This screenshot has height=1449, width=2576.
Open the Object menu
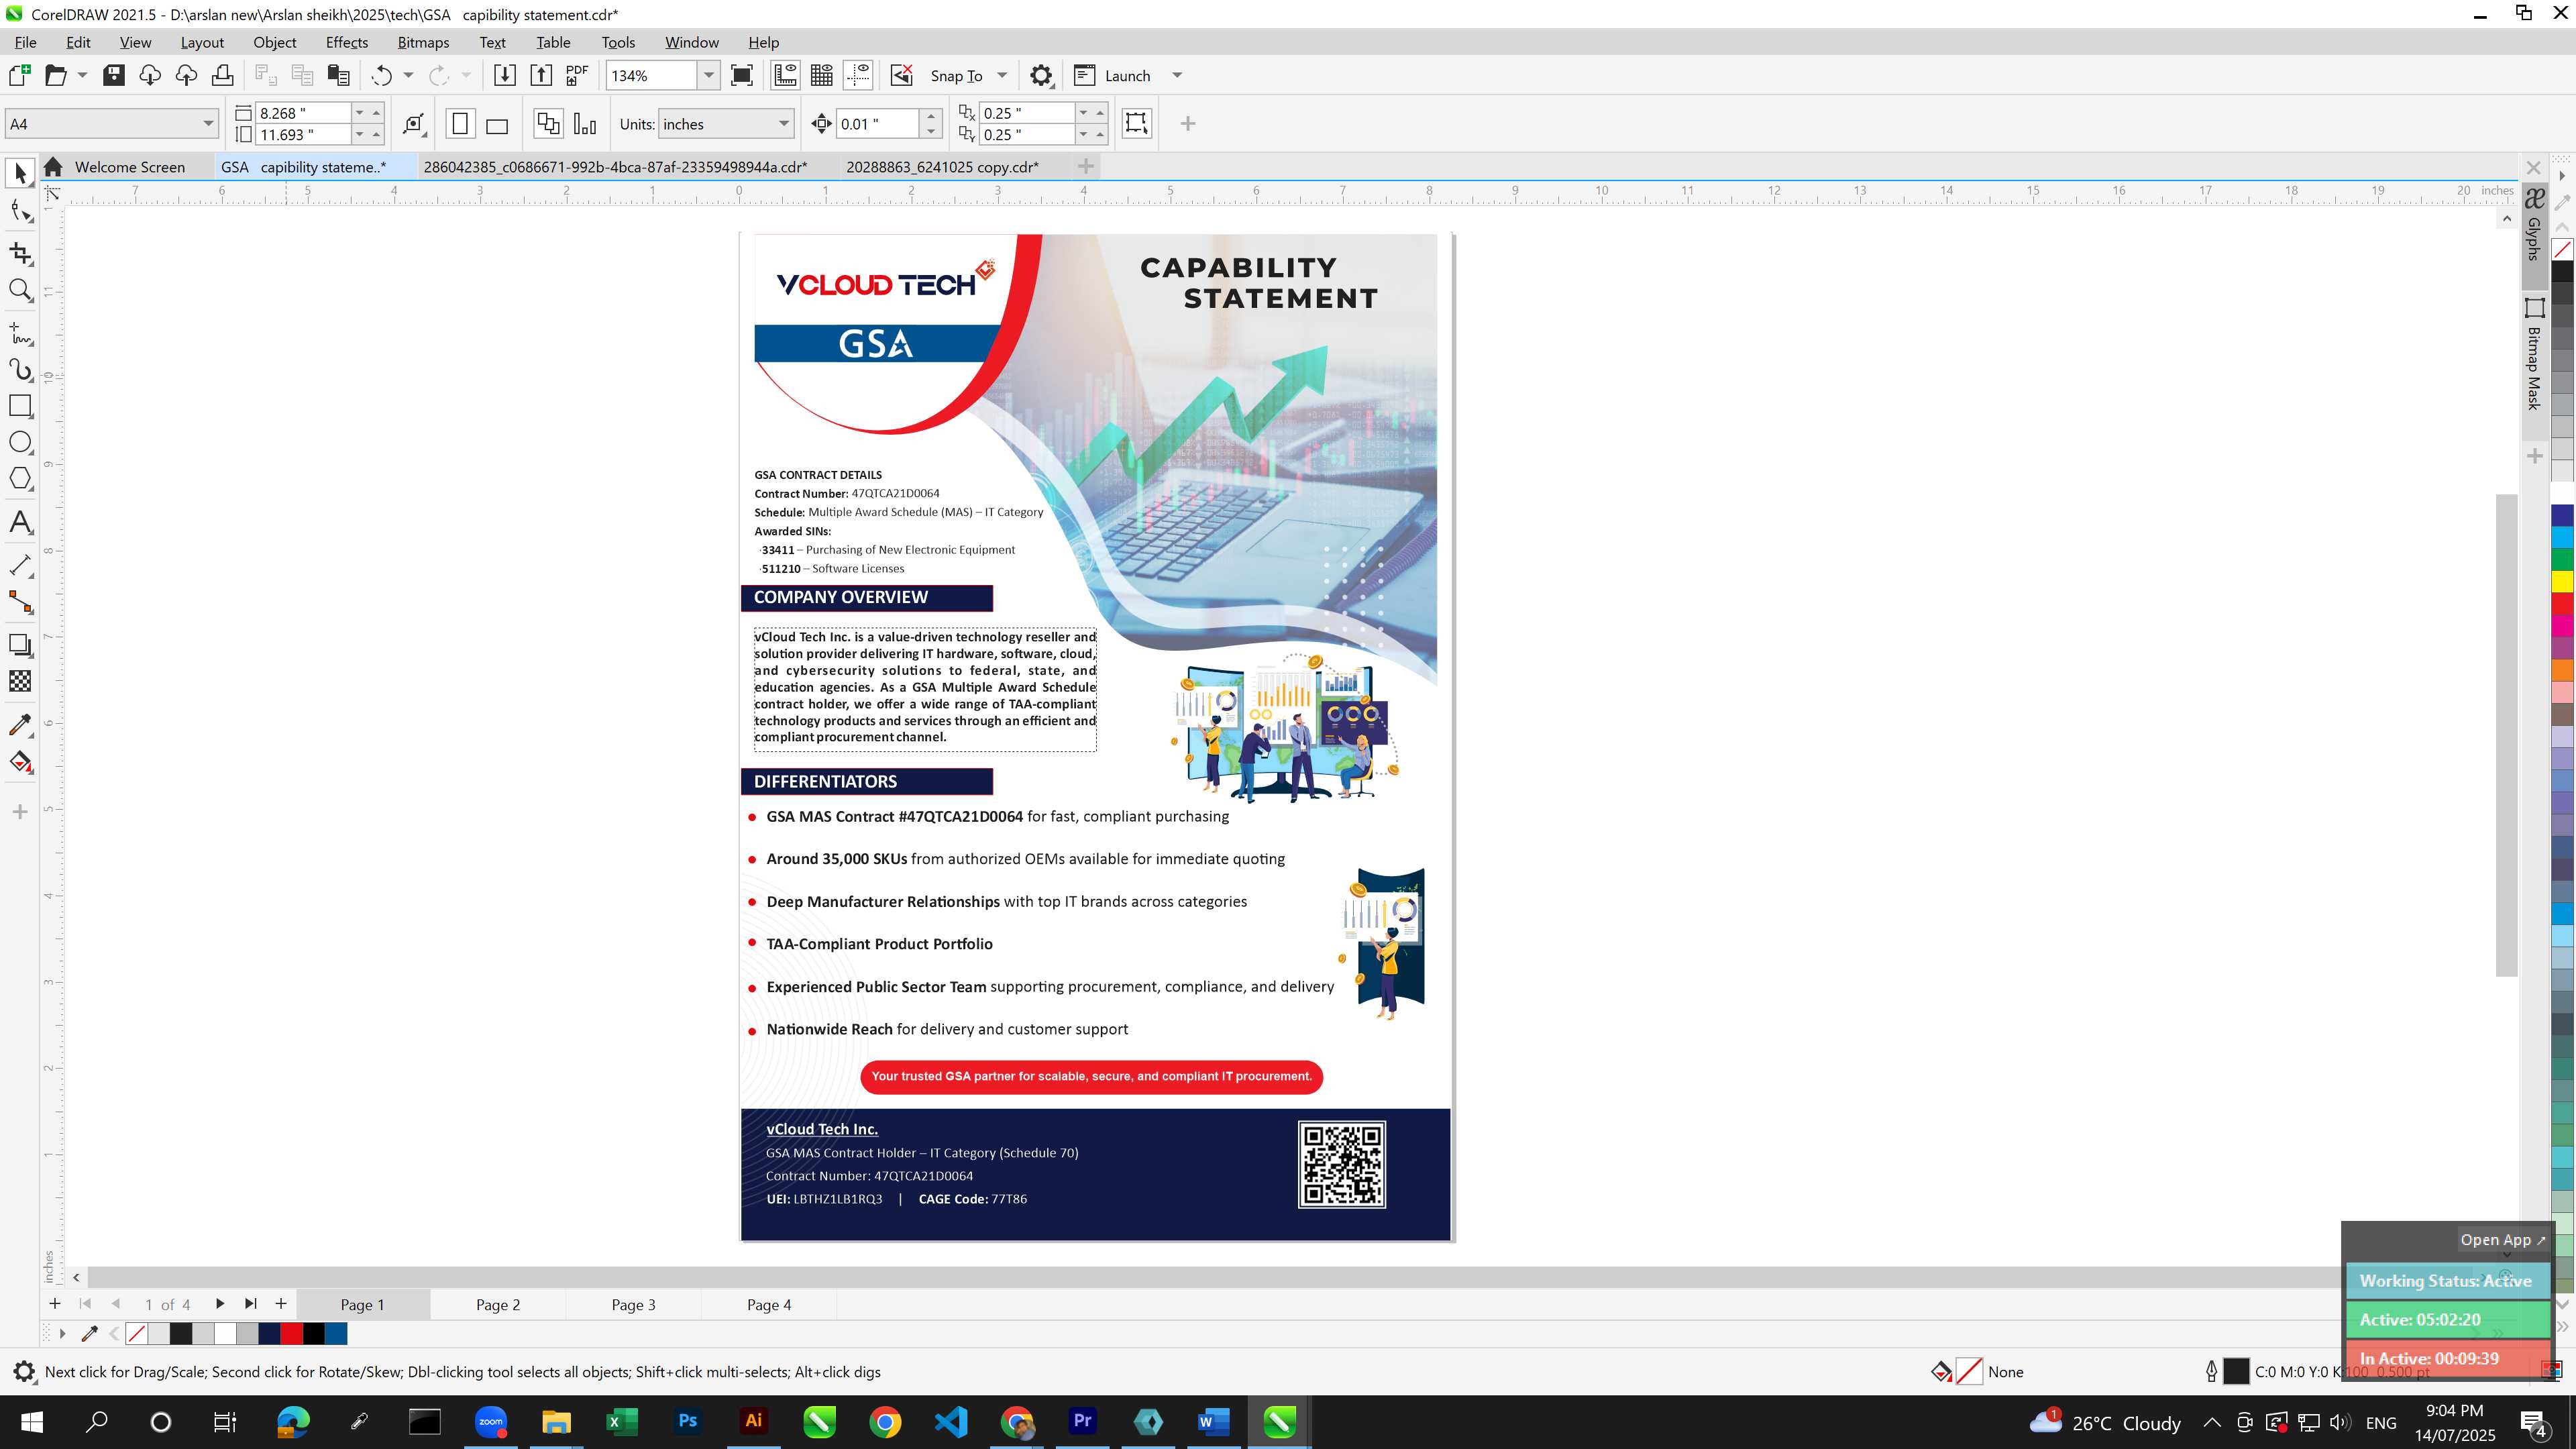(x=274, y=42)
